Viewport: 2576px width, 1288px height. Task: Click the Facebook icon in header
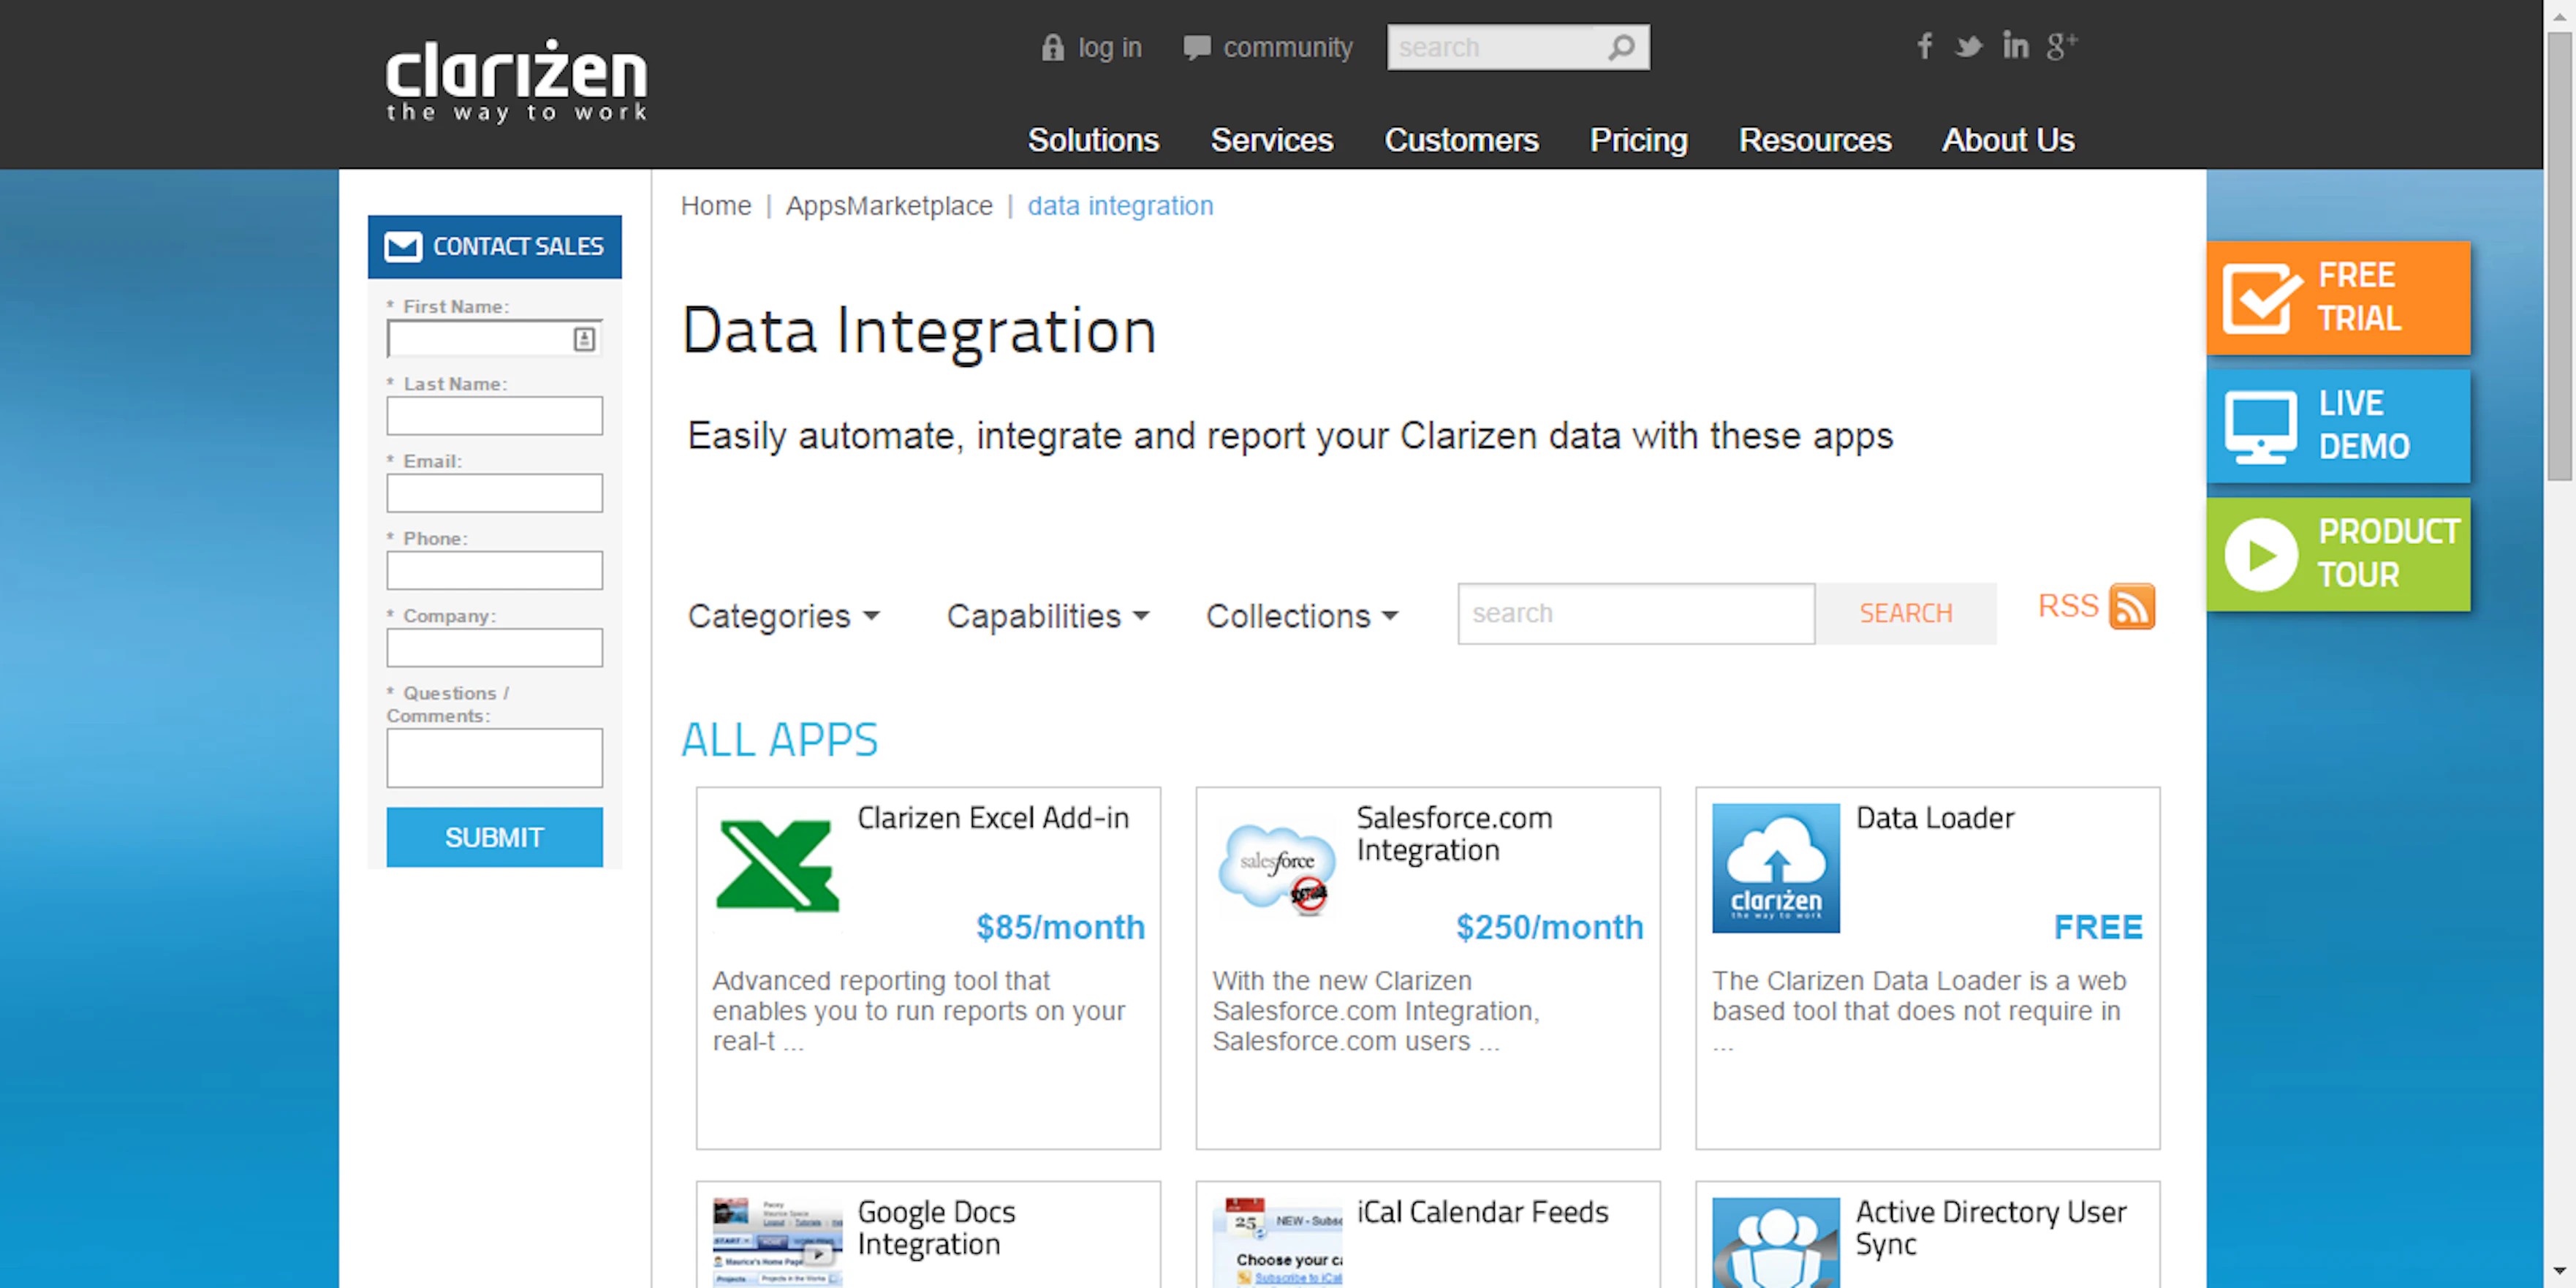point(1924,46)
